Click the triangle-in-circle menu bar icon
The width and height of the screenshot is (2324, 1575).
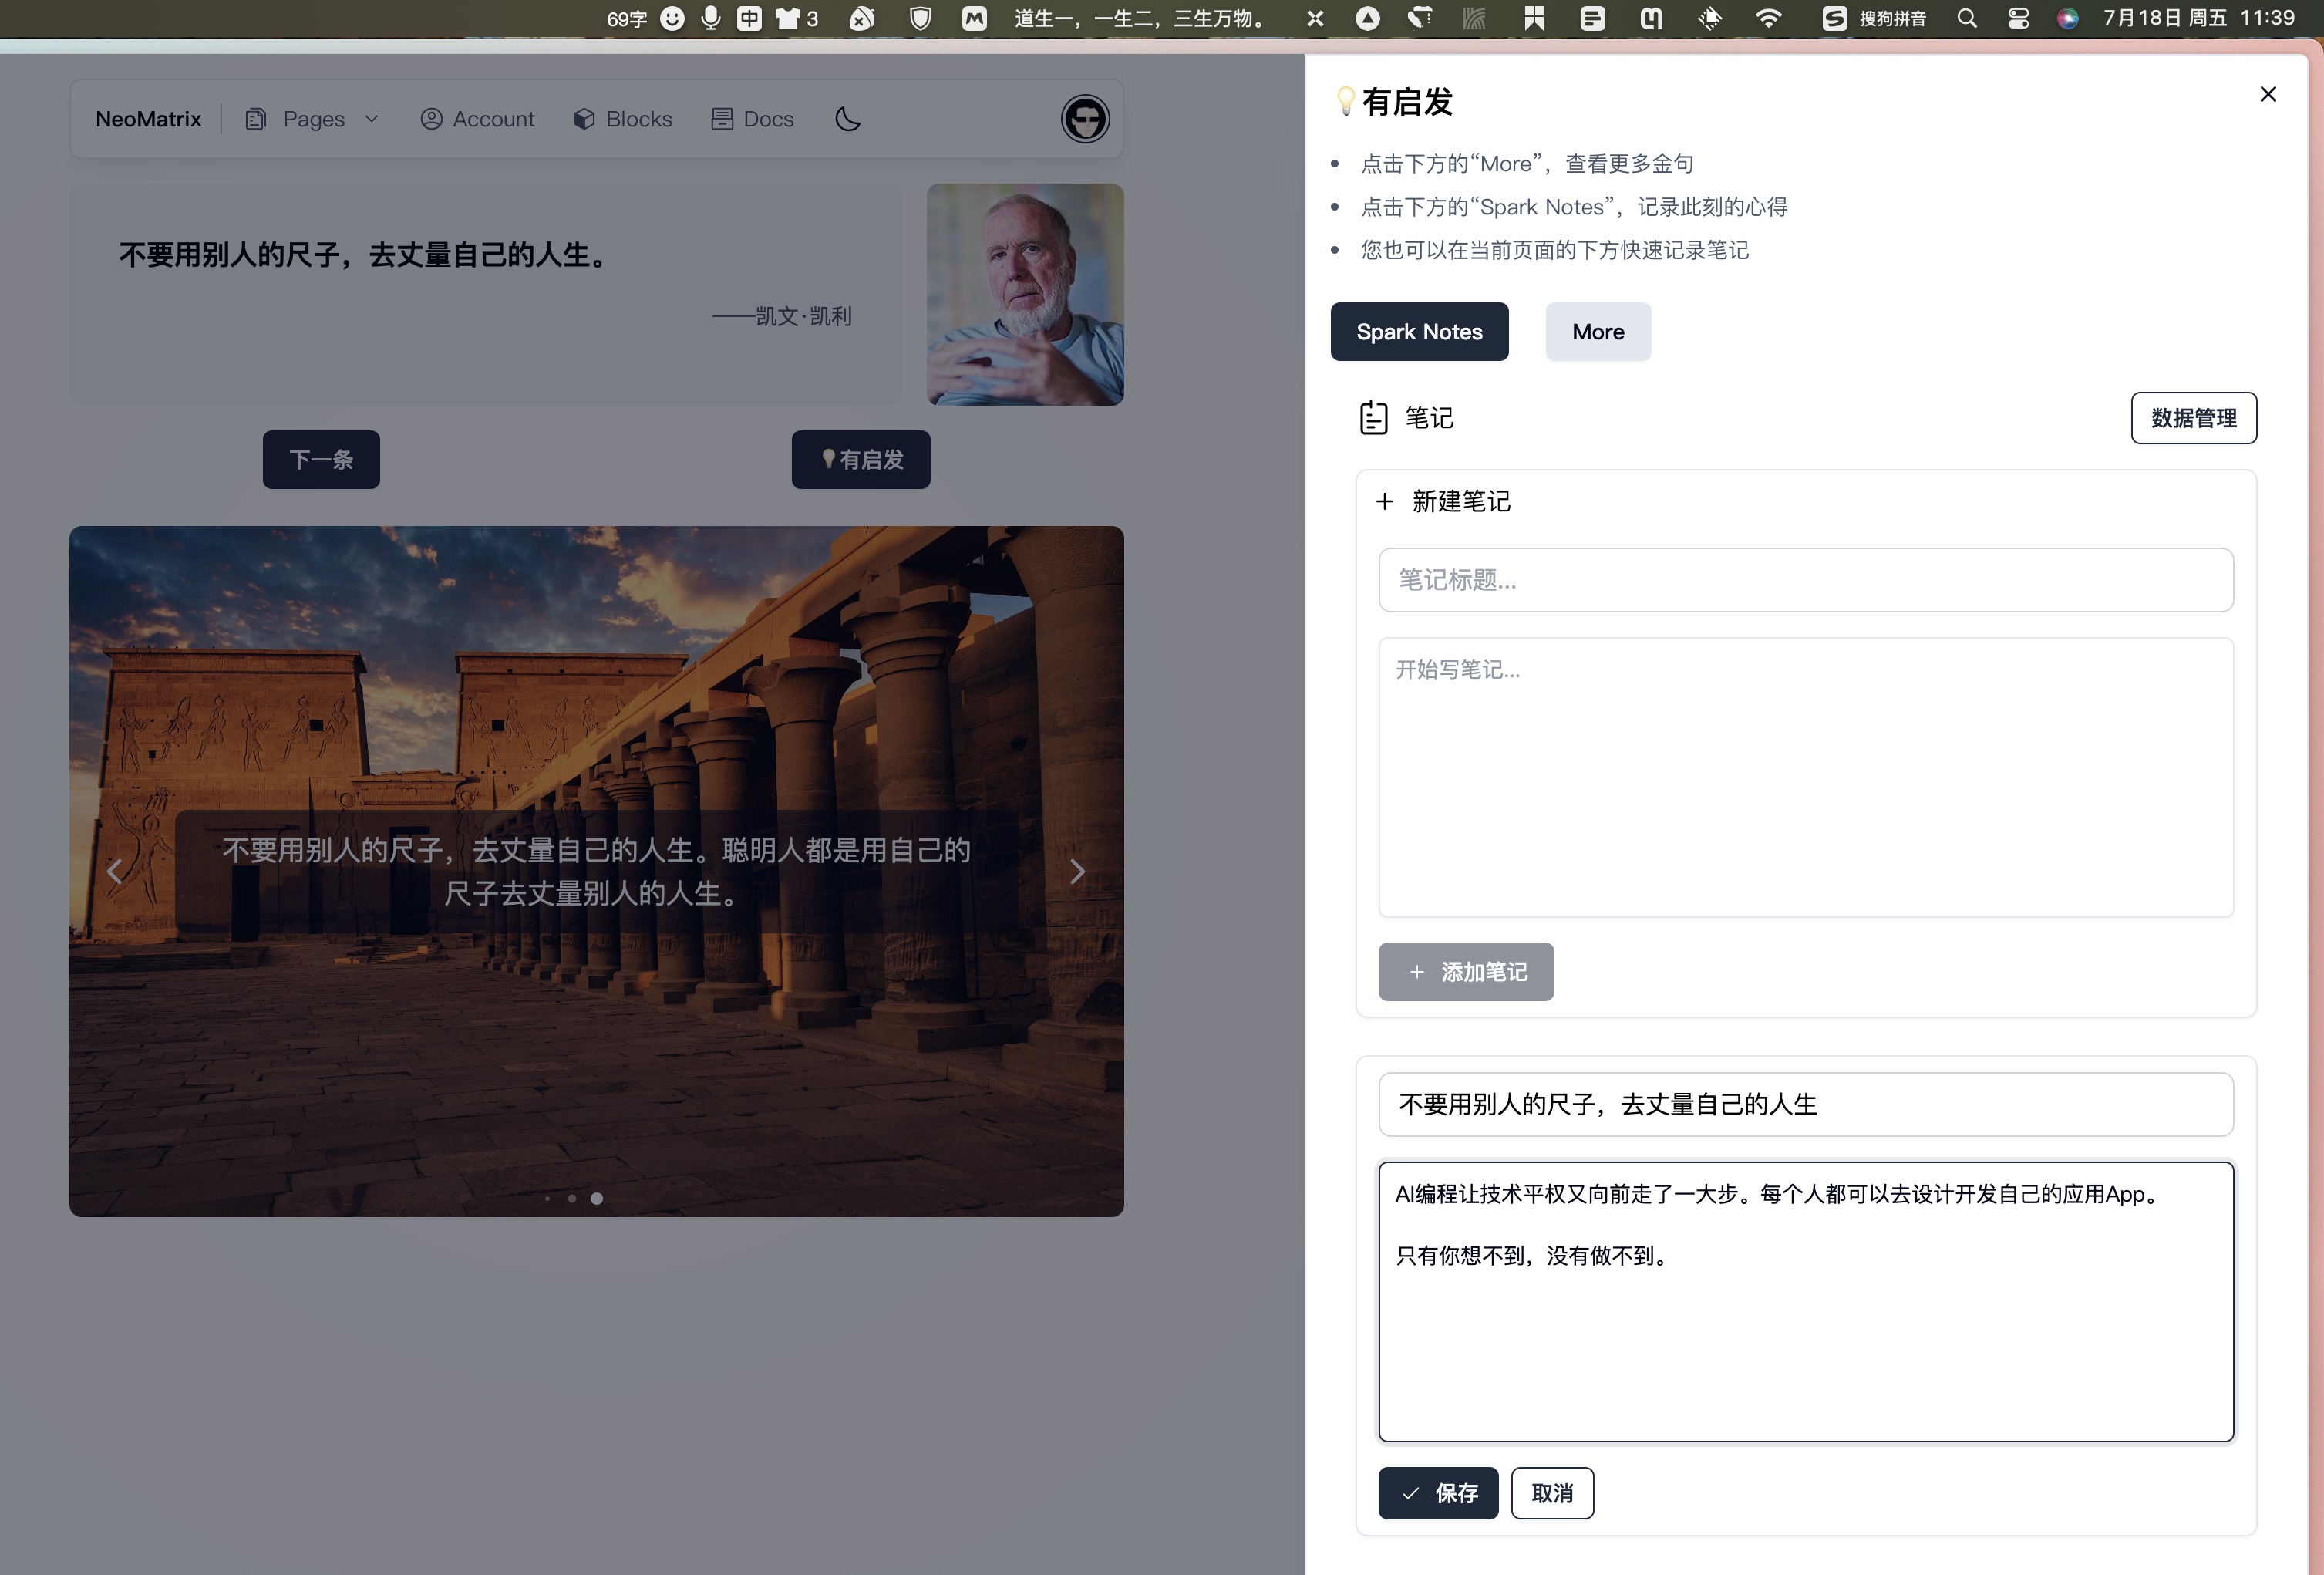point(1368,18)
